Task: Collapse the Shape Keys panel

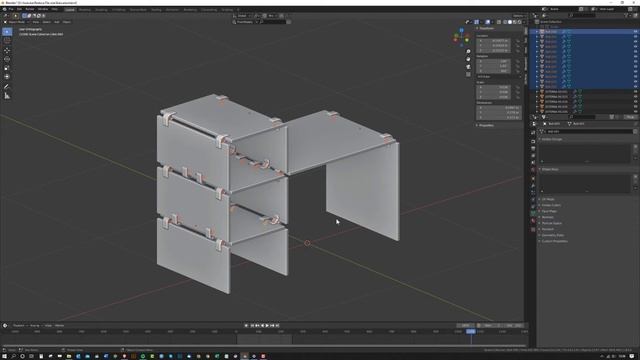Action: pyautogui.click(x=550, y=169)
